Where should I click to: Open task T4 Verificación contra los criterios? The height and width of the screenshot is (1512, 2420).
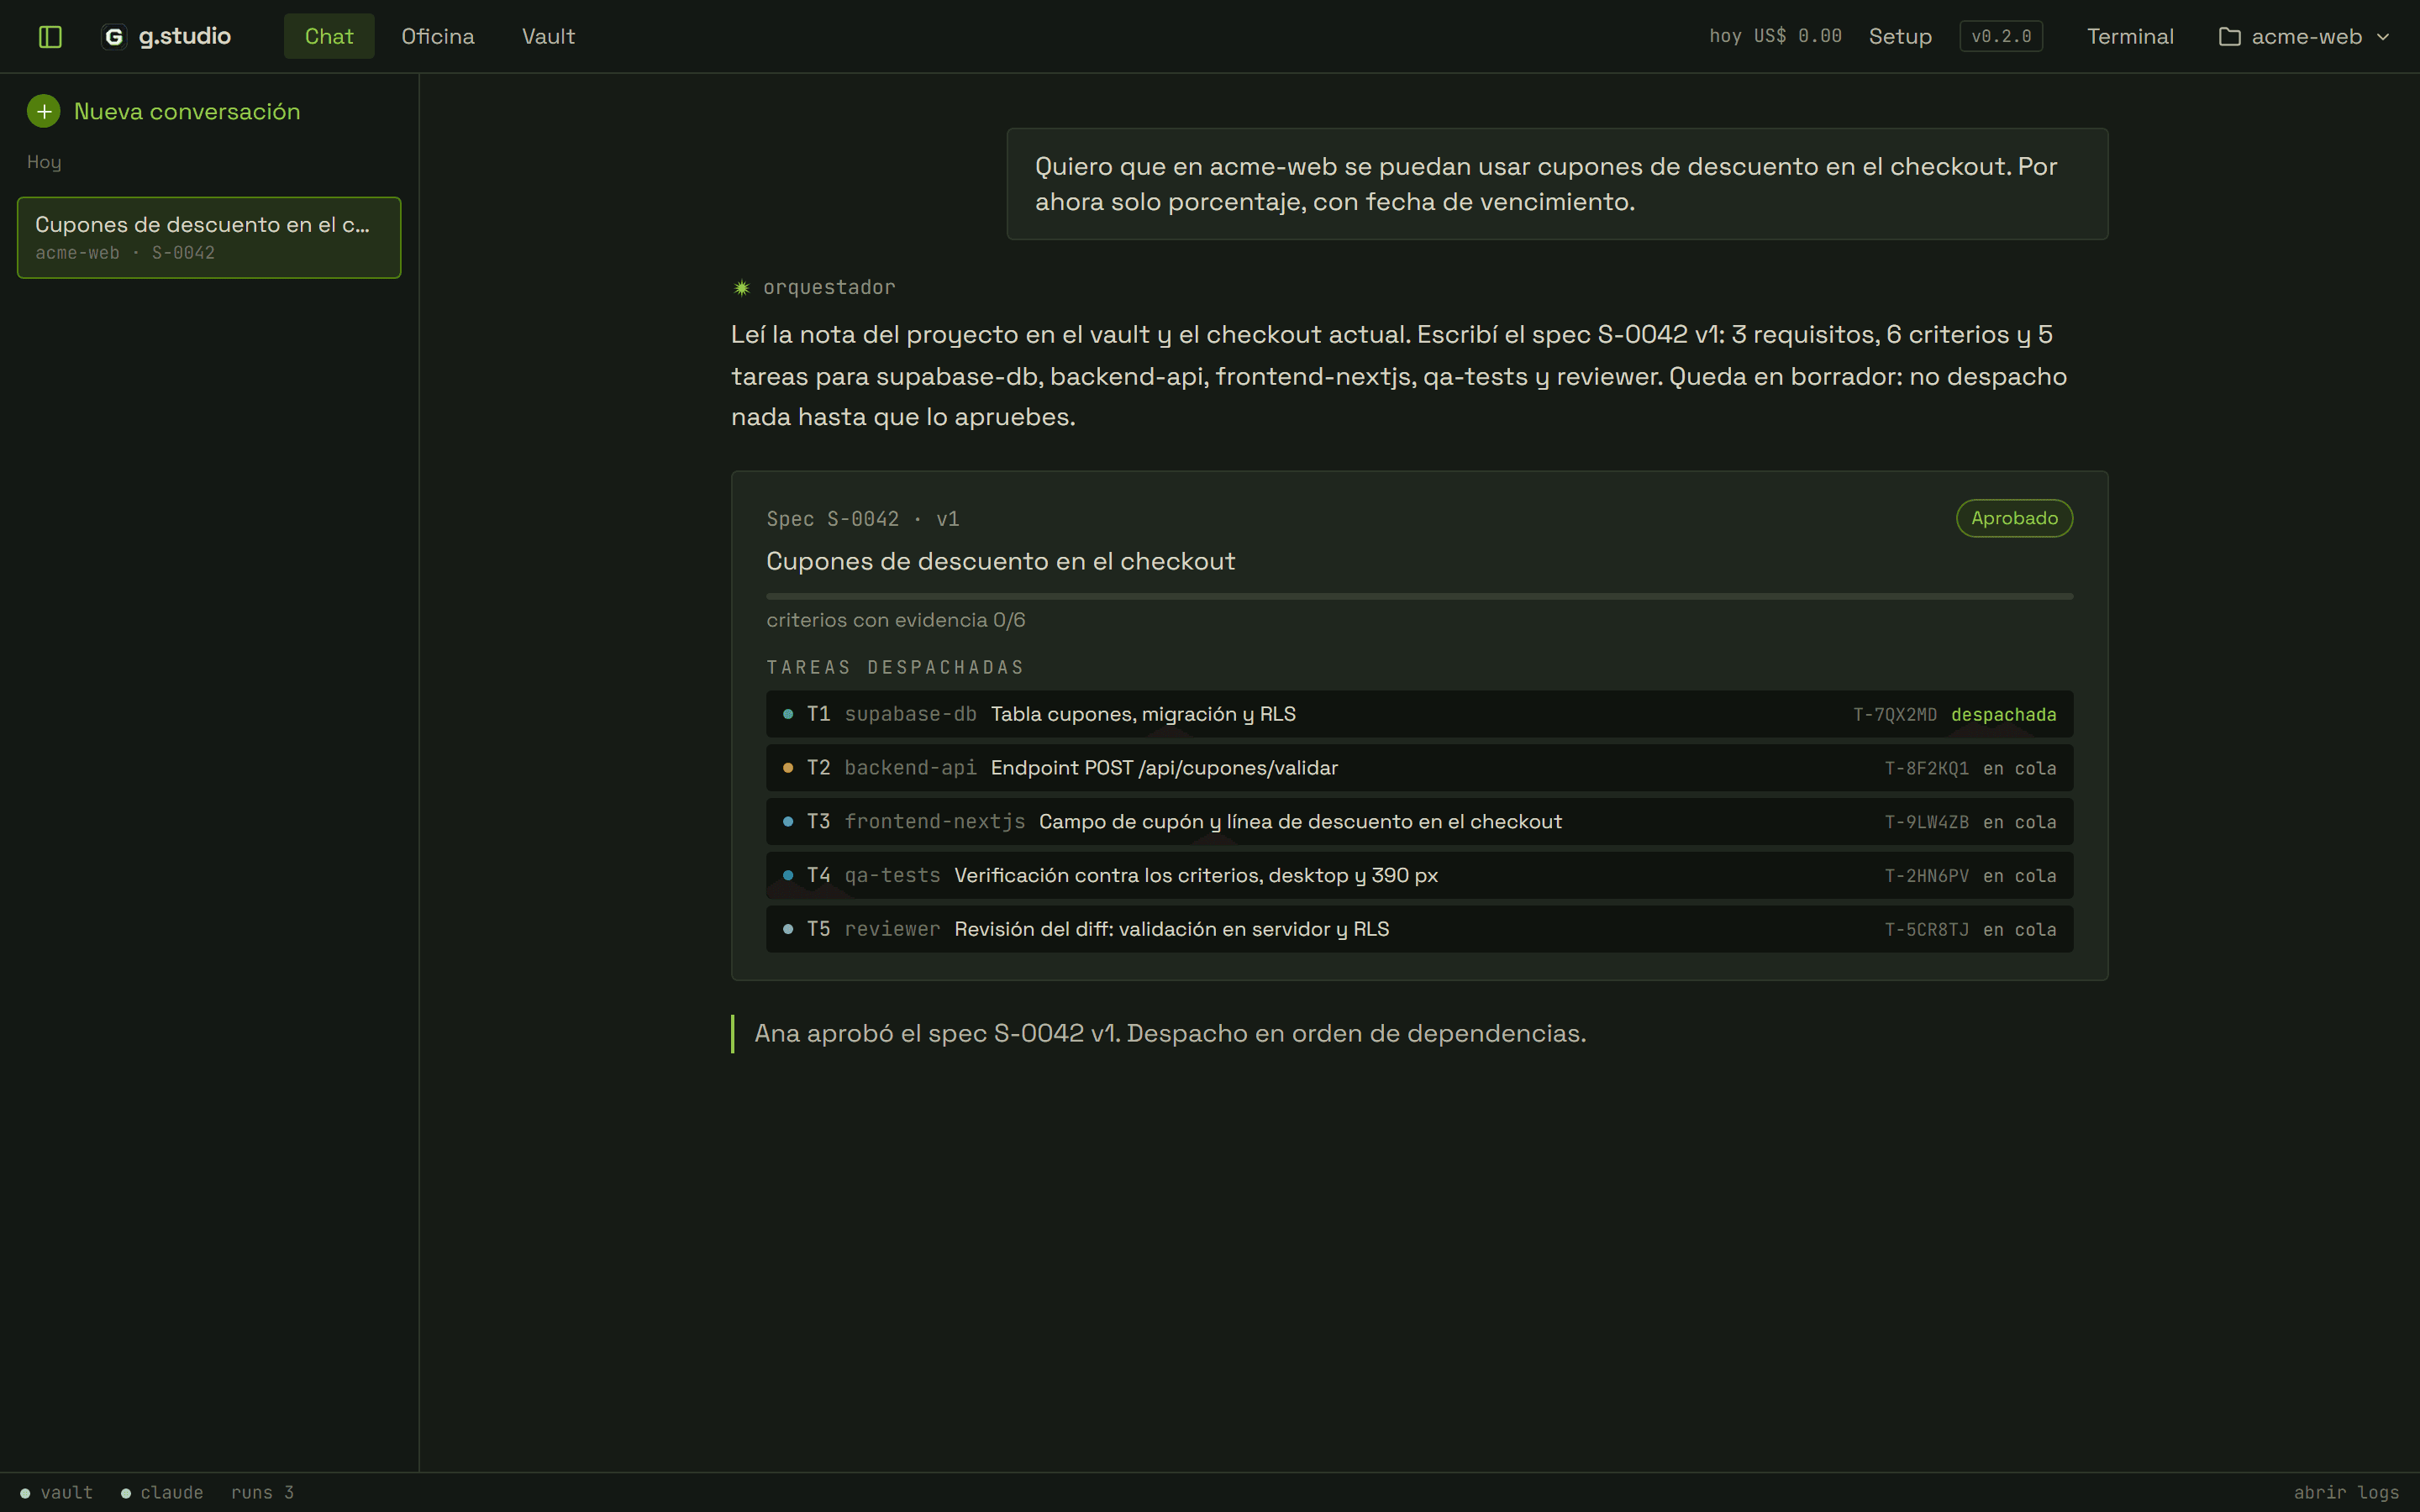(1419, 876)
